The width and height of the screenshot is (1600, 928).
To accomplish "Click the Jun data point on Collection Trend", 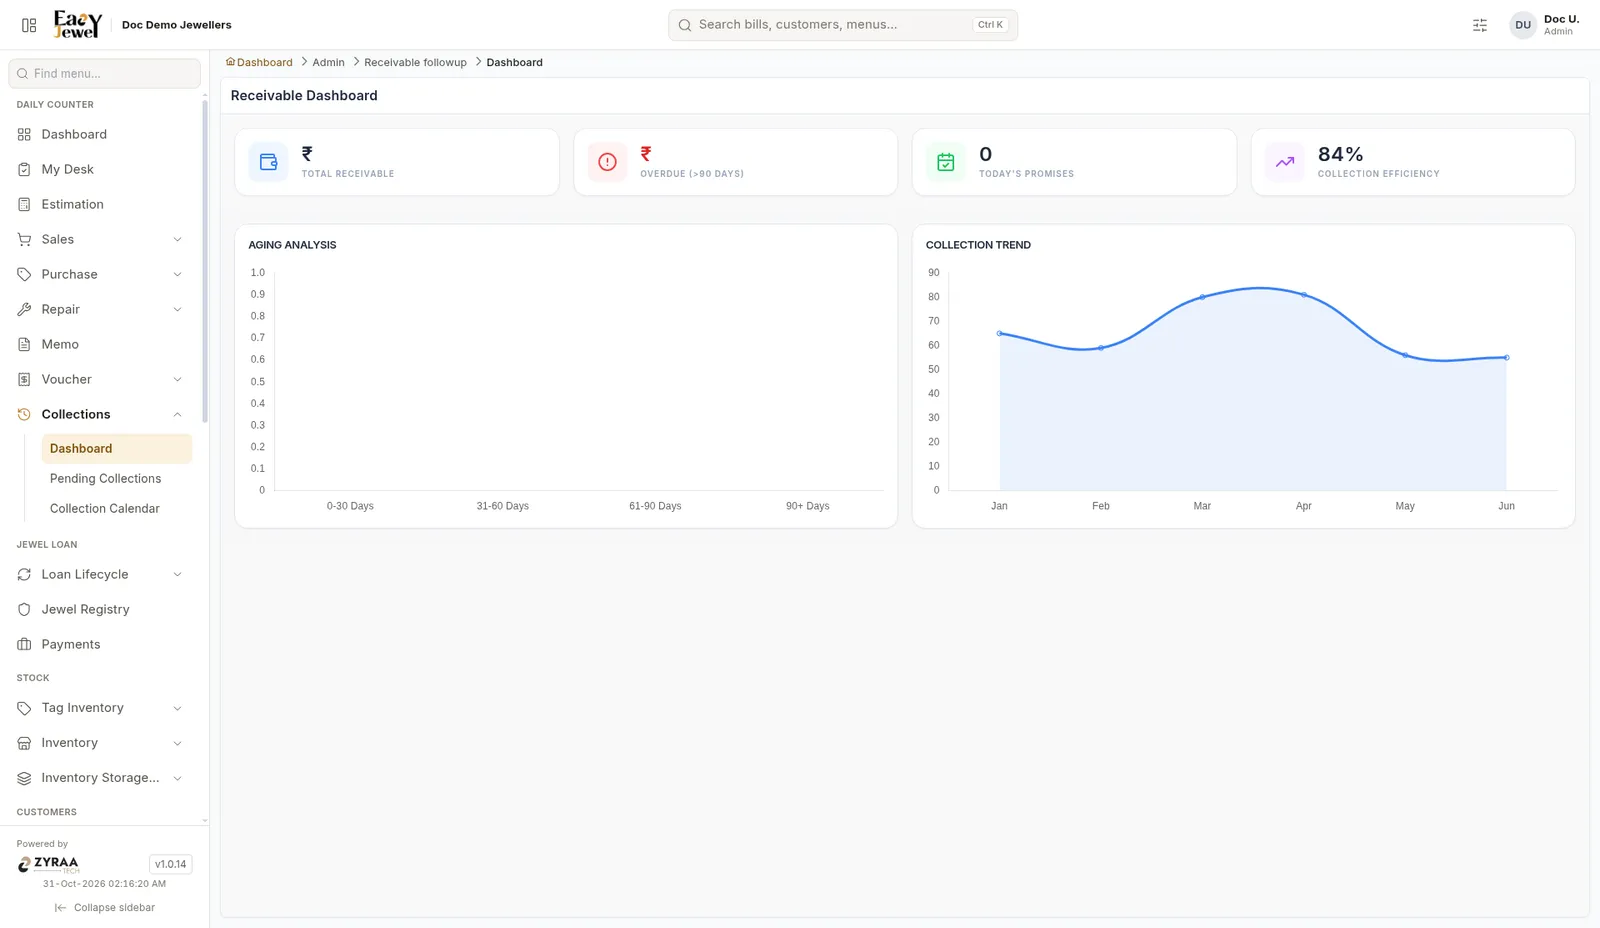I will point(1506,357).
